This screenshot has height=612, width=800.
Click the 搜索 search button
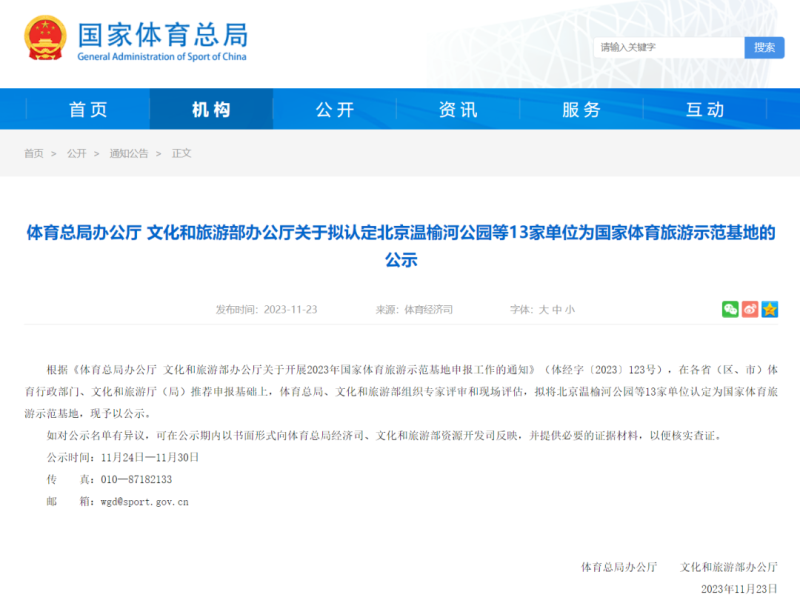point(764,47)
